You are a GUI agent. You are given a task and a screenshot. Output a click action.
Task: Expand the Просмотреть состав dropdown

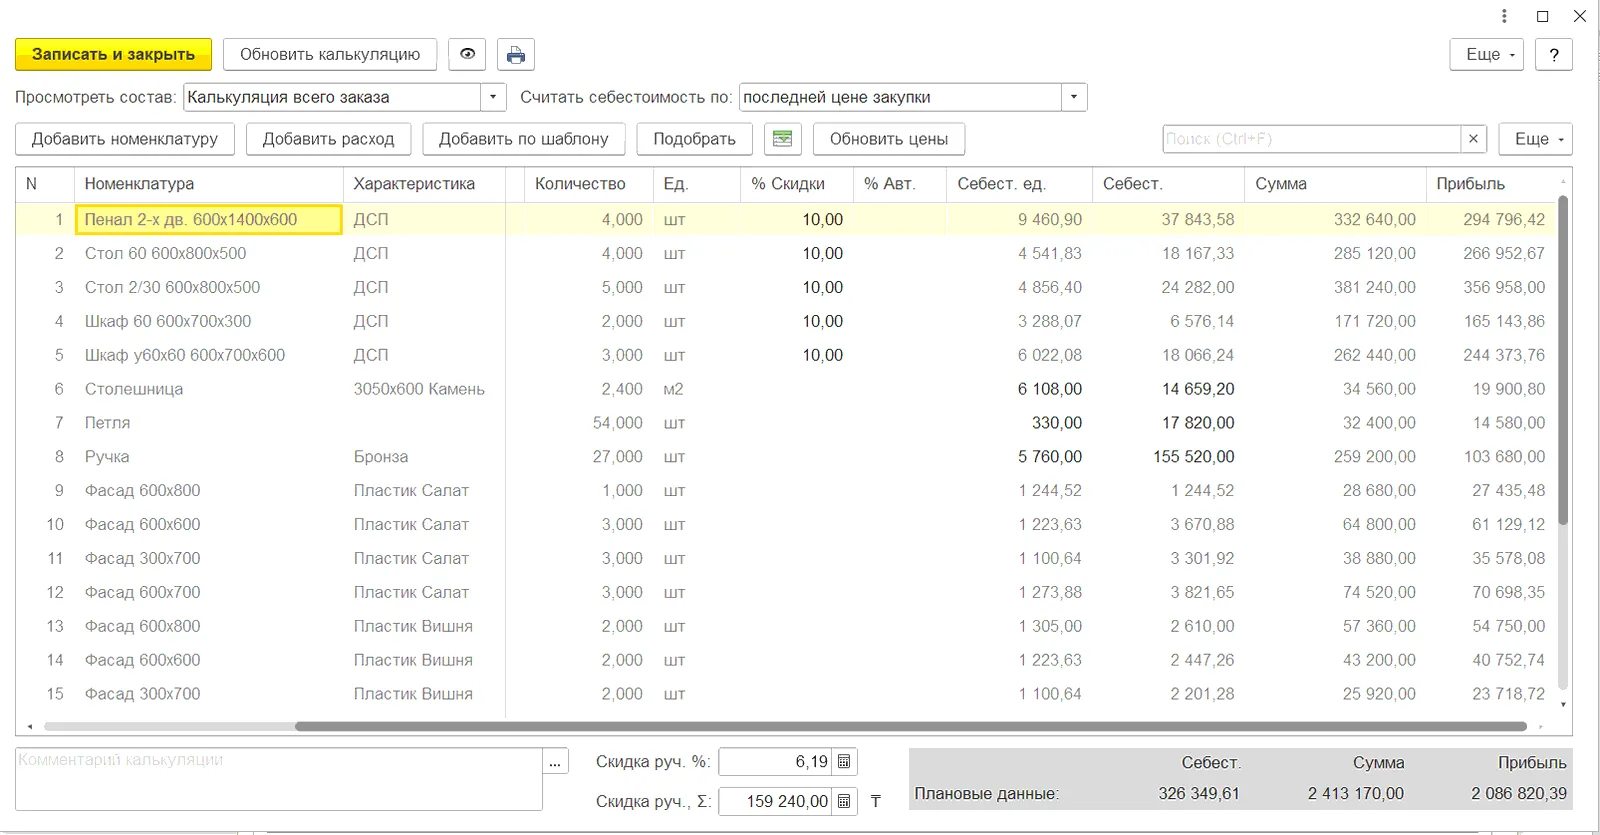pyautogui.click(x=493, y=97)
